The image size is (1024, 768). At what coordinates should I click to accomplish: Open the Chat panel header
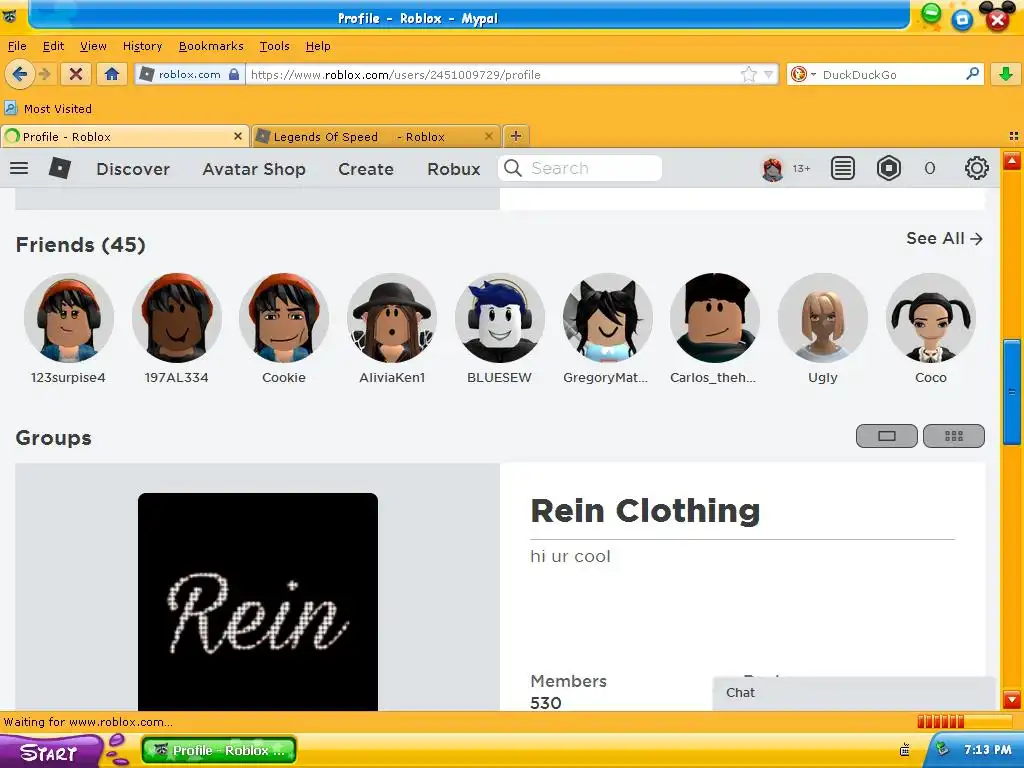854,693
